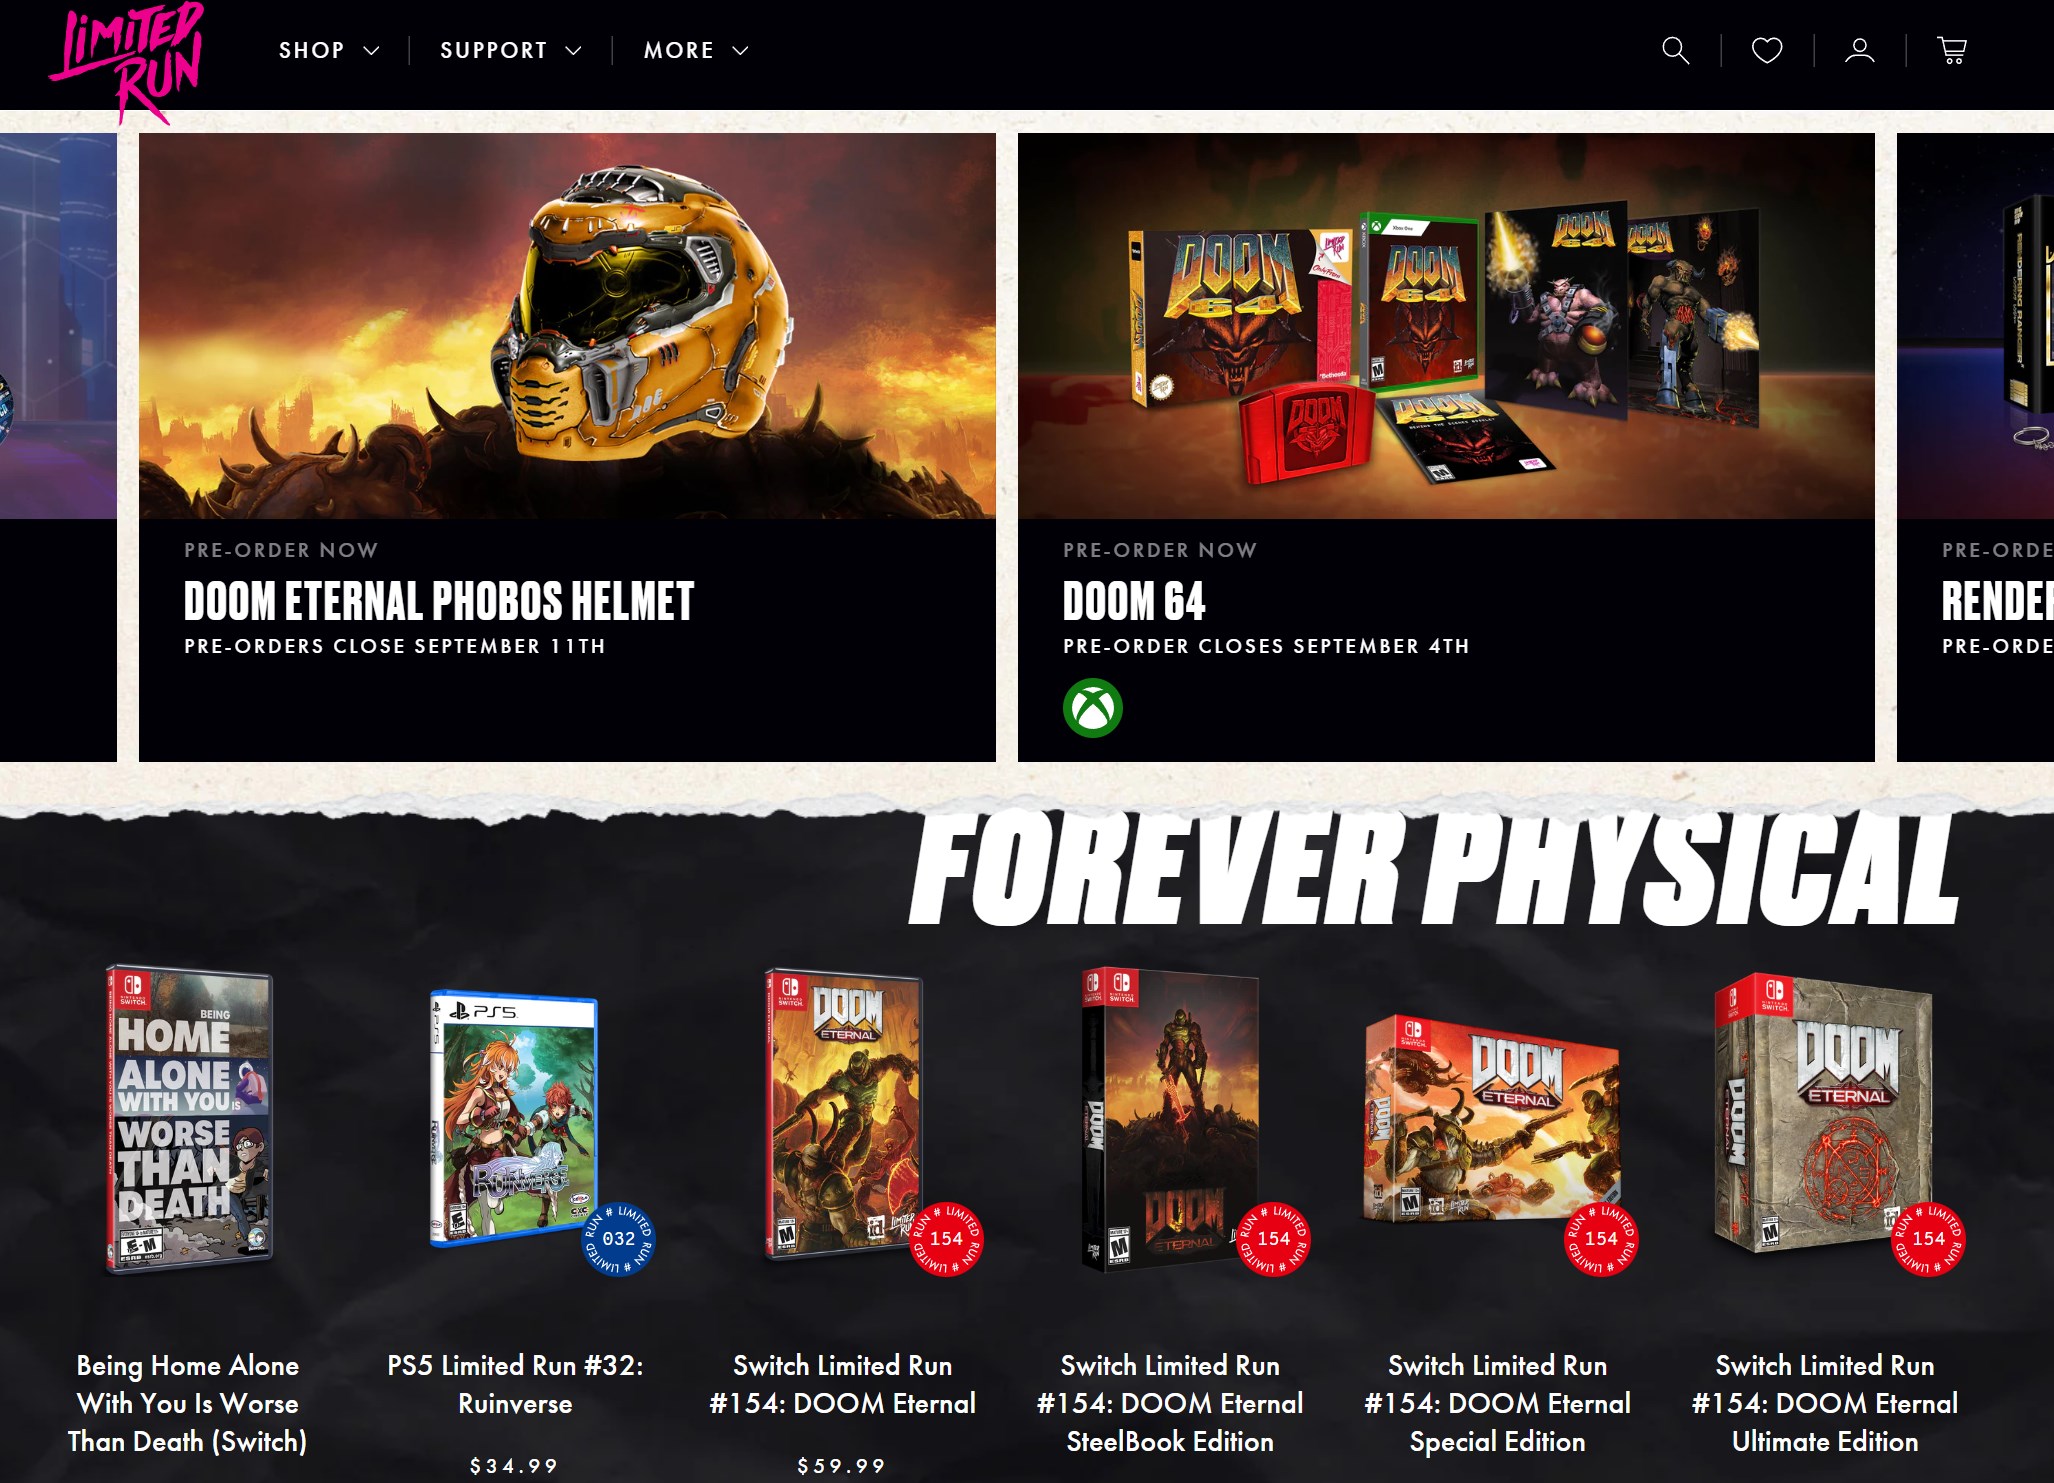
Task: Click the Xbox icon under DOOM 64
Action: click(x=1092, y=708)
